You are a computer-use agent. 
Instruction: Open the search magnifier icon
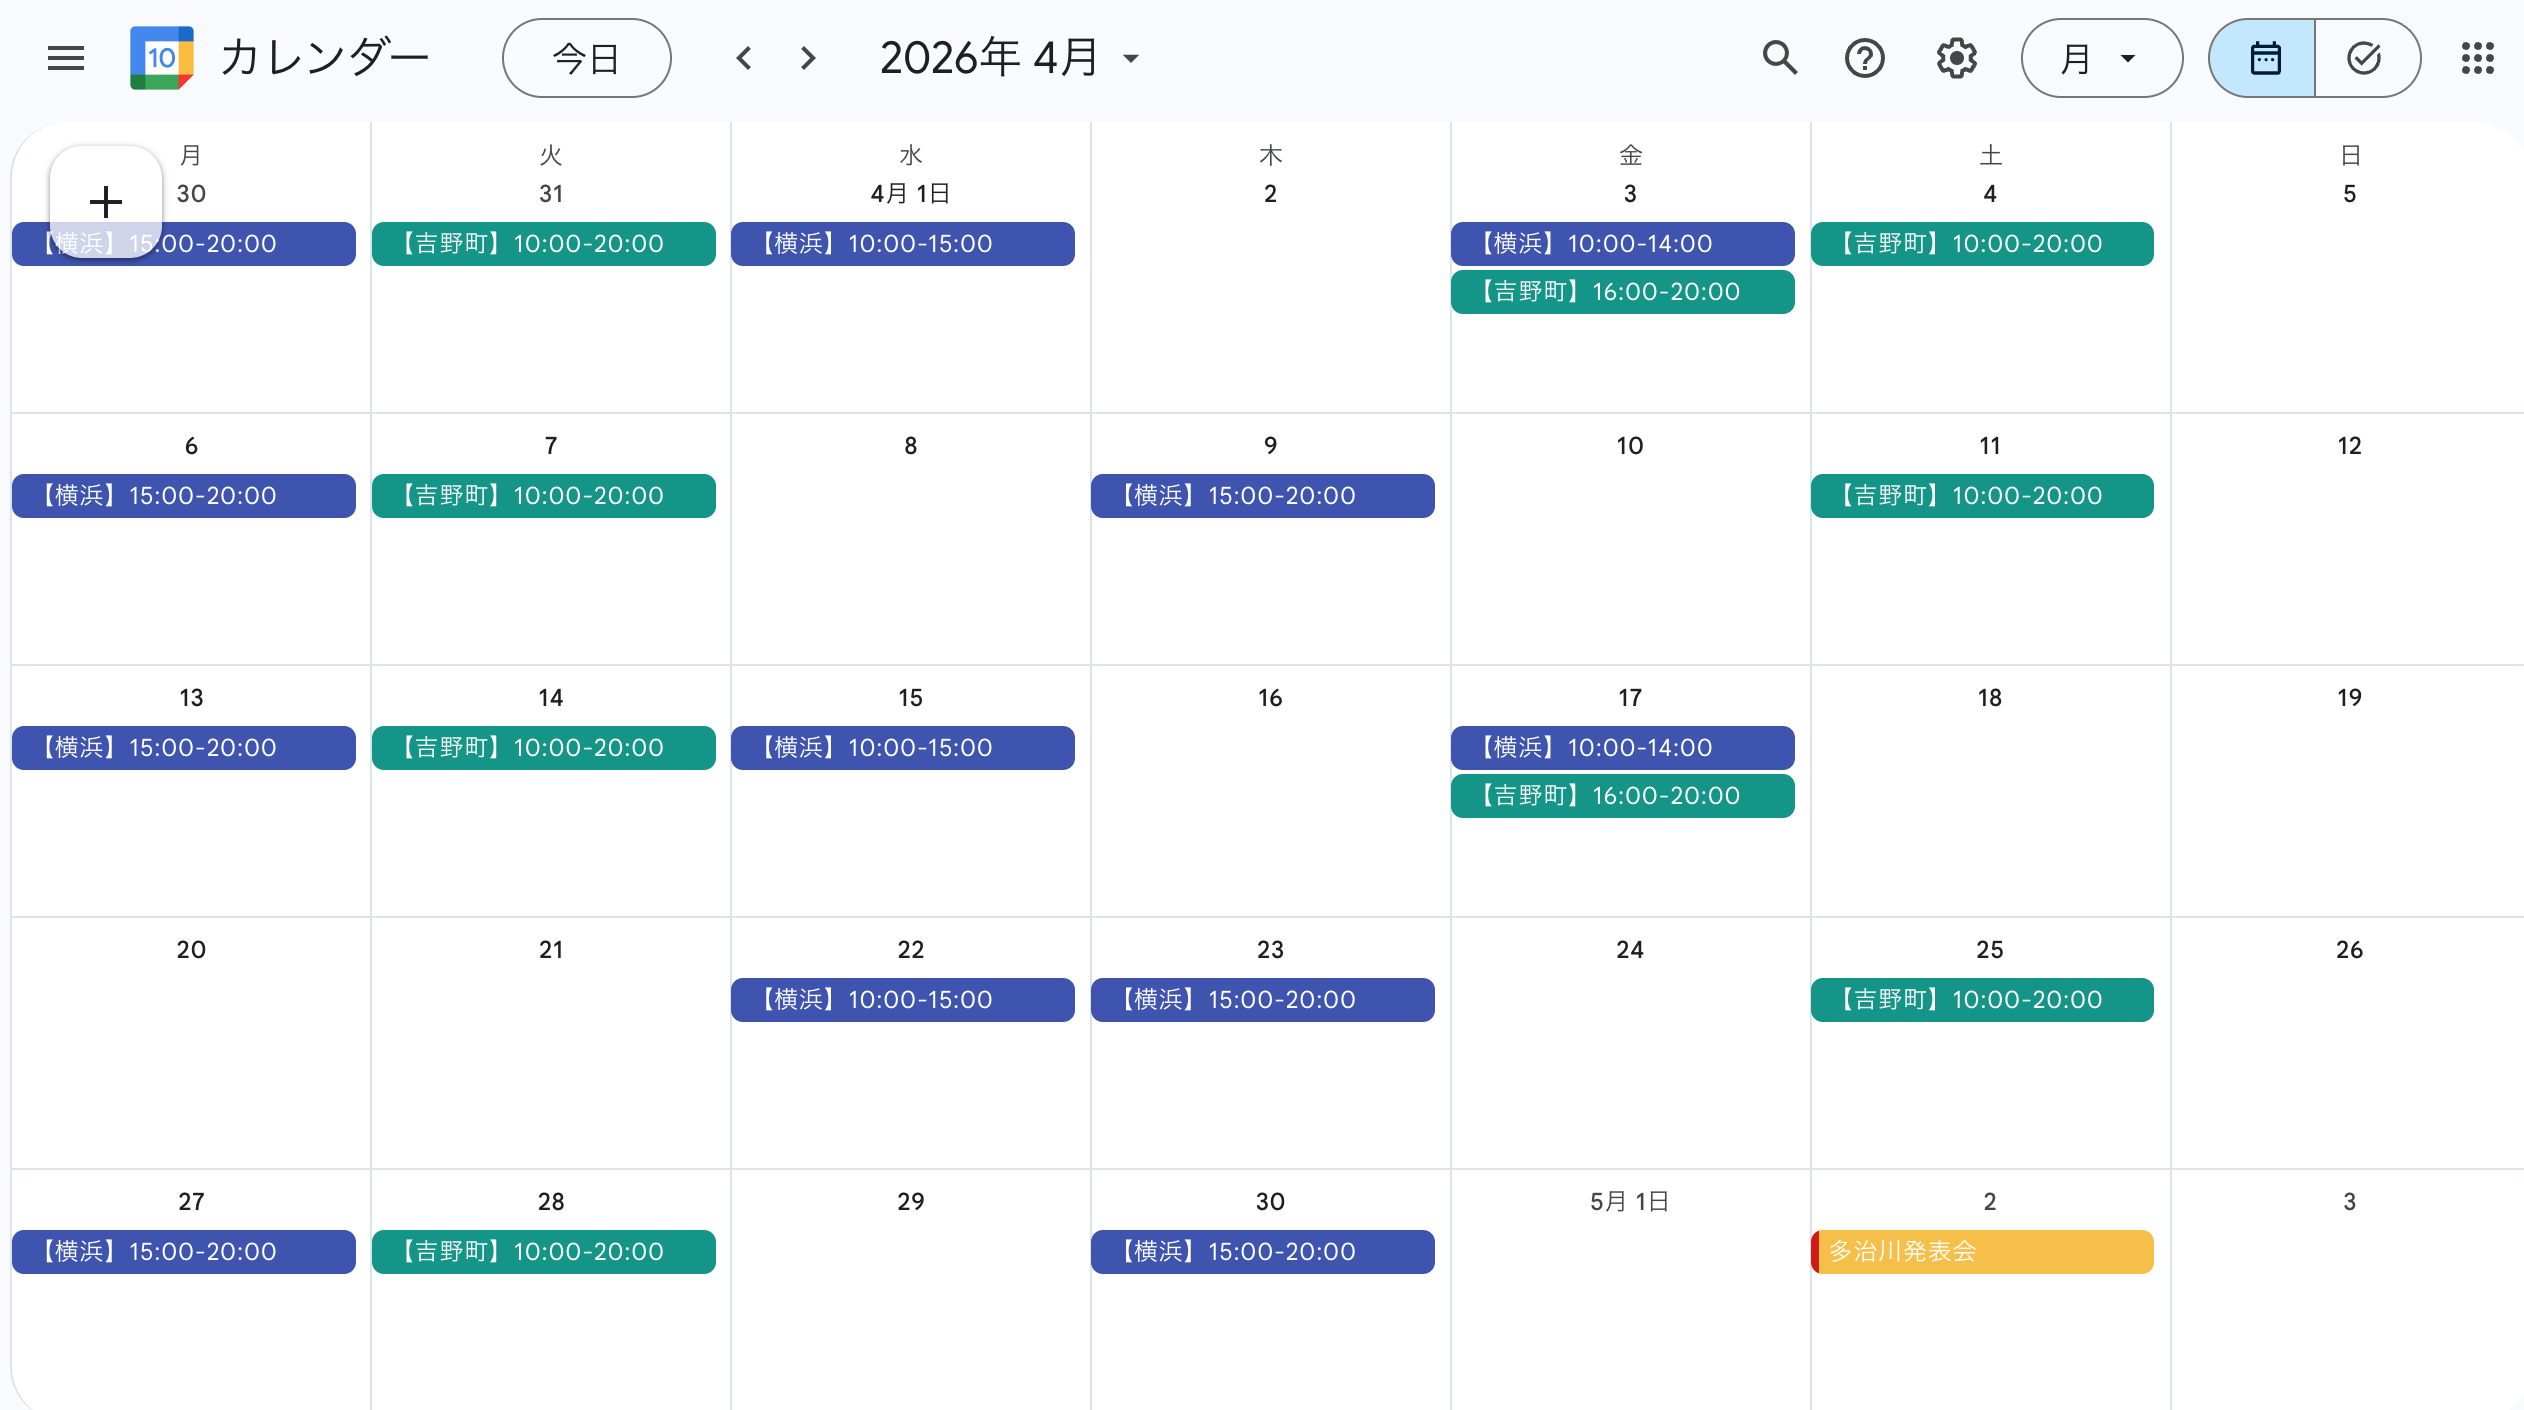tap(1779, 58)
